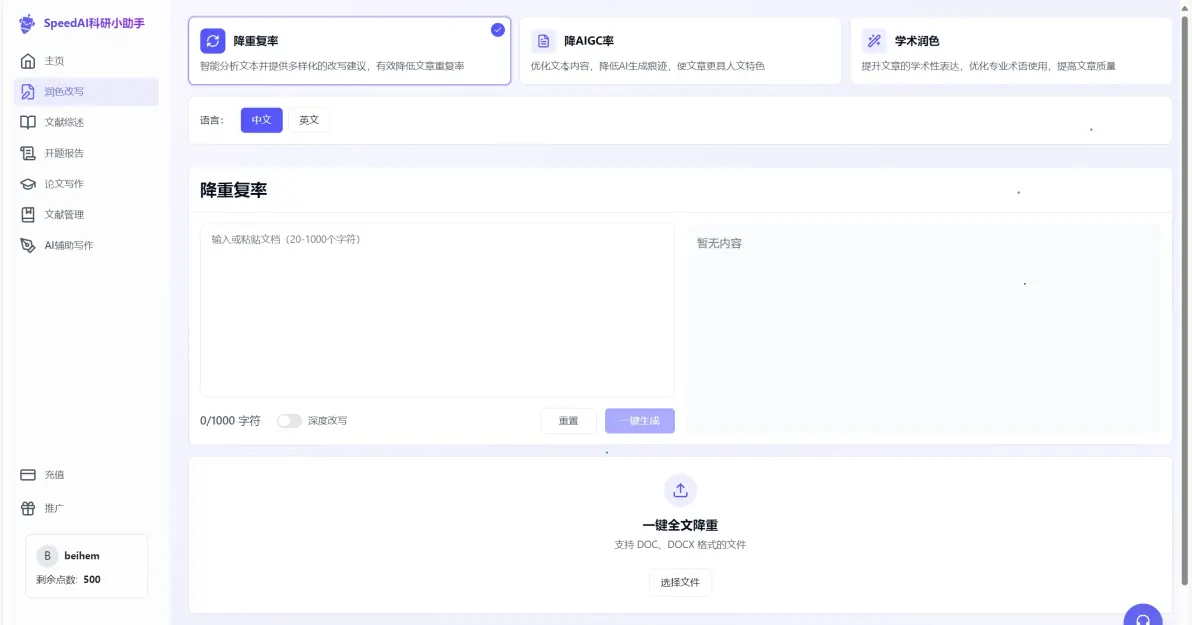Go to 充值 recharge page
1192x625 pixels.
[x=86, y=474]
